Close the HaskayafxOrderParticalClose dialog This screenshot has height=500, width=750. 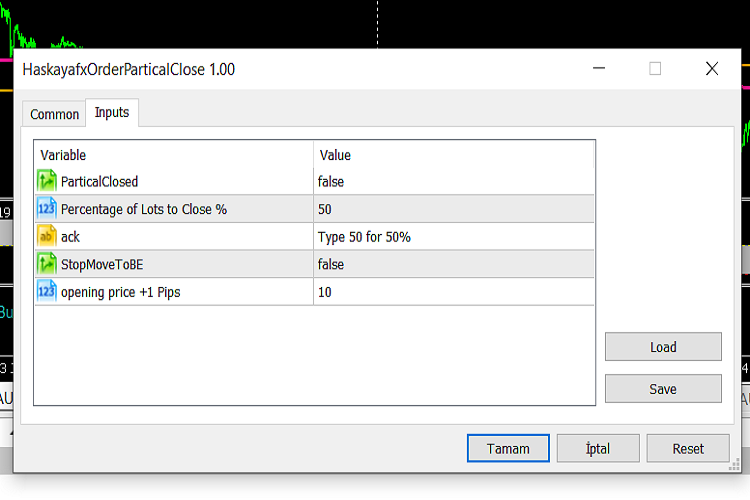[712, 68]
